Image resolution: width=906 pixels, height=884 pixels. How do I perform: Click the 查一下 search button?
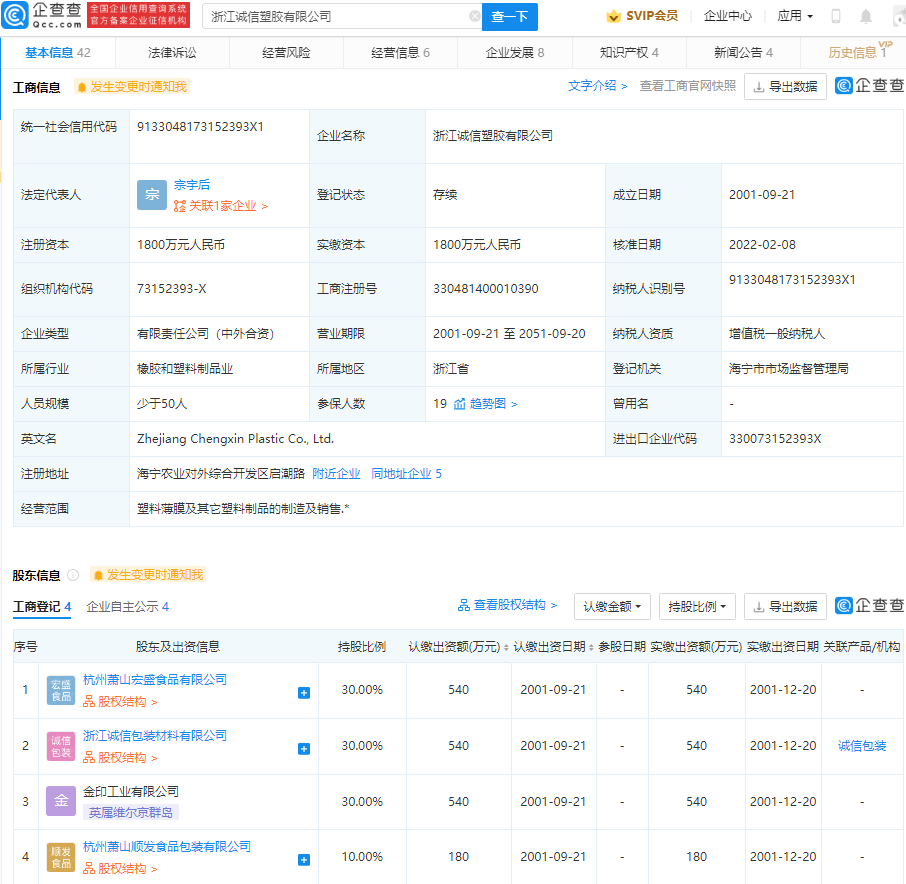[510, 17]
